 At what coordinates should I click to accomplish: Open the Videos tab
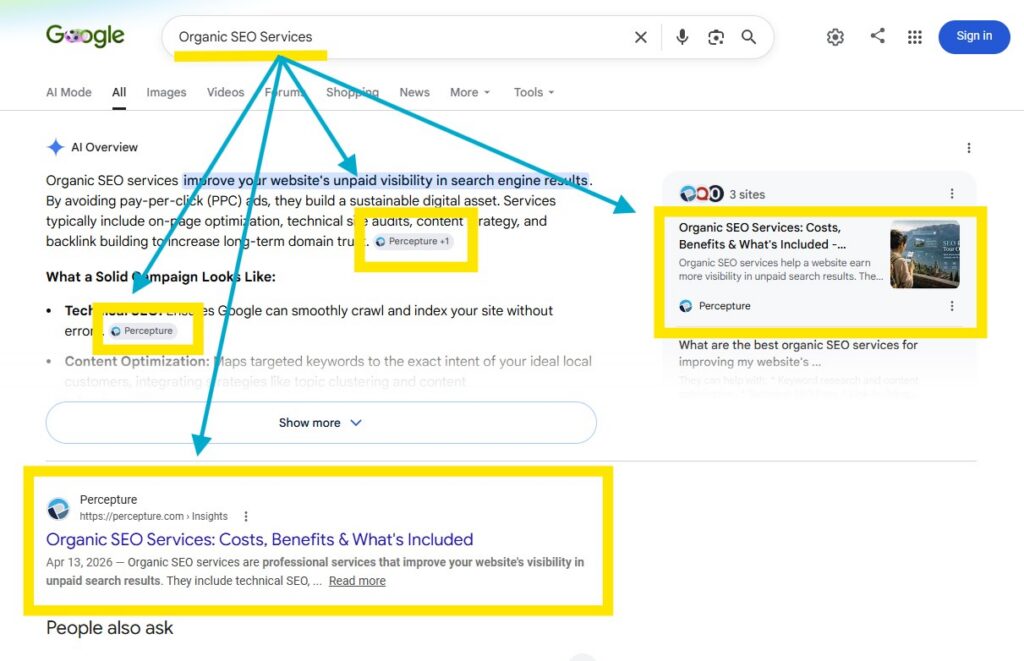click(x=225, y=93)
